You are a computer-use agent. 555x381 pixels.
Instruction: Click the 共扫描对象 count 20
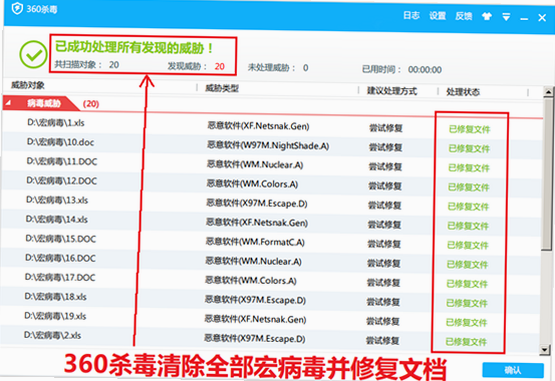tap(114, 64)
